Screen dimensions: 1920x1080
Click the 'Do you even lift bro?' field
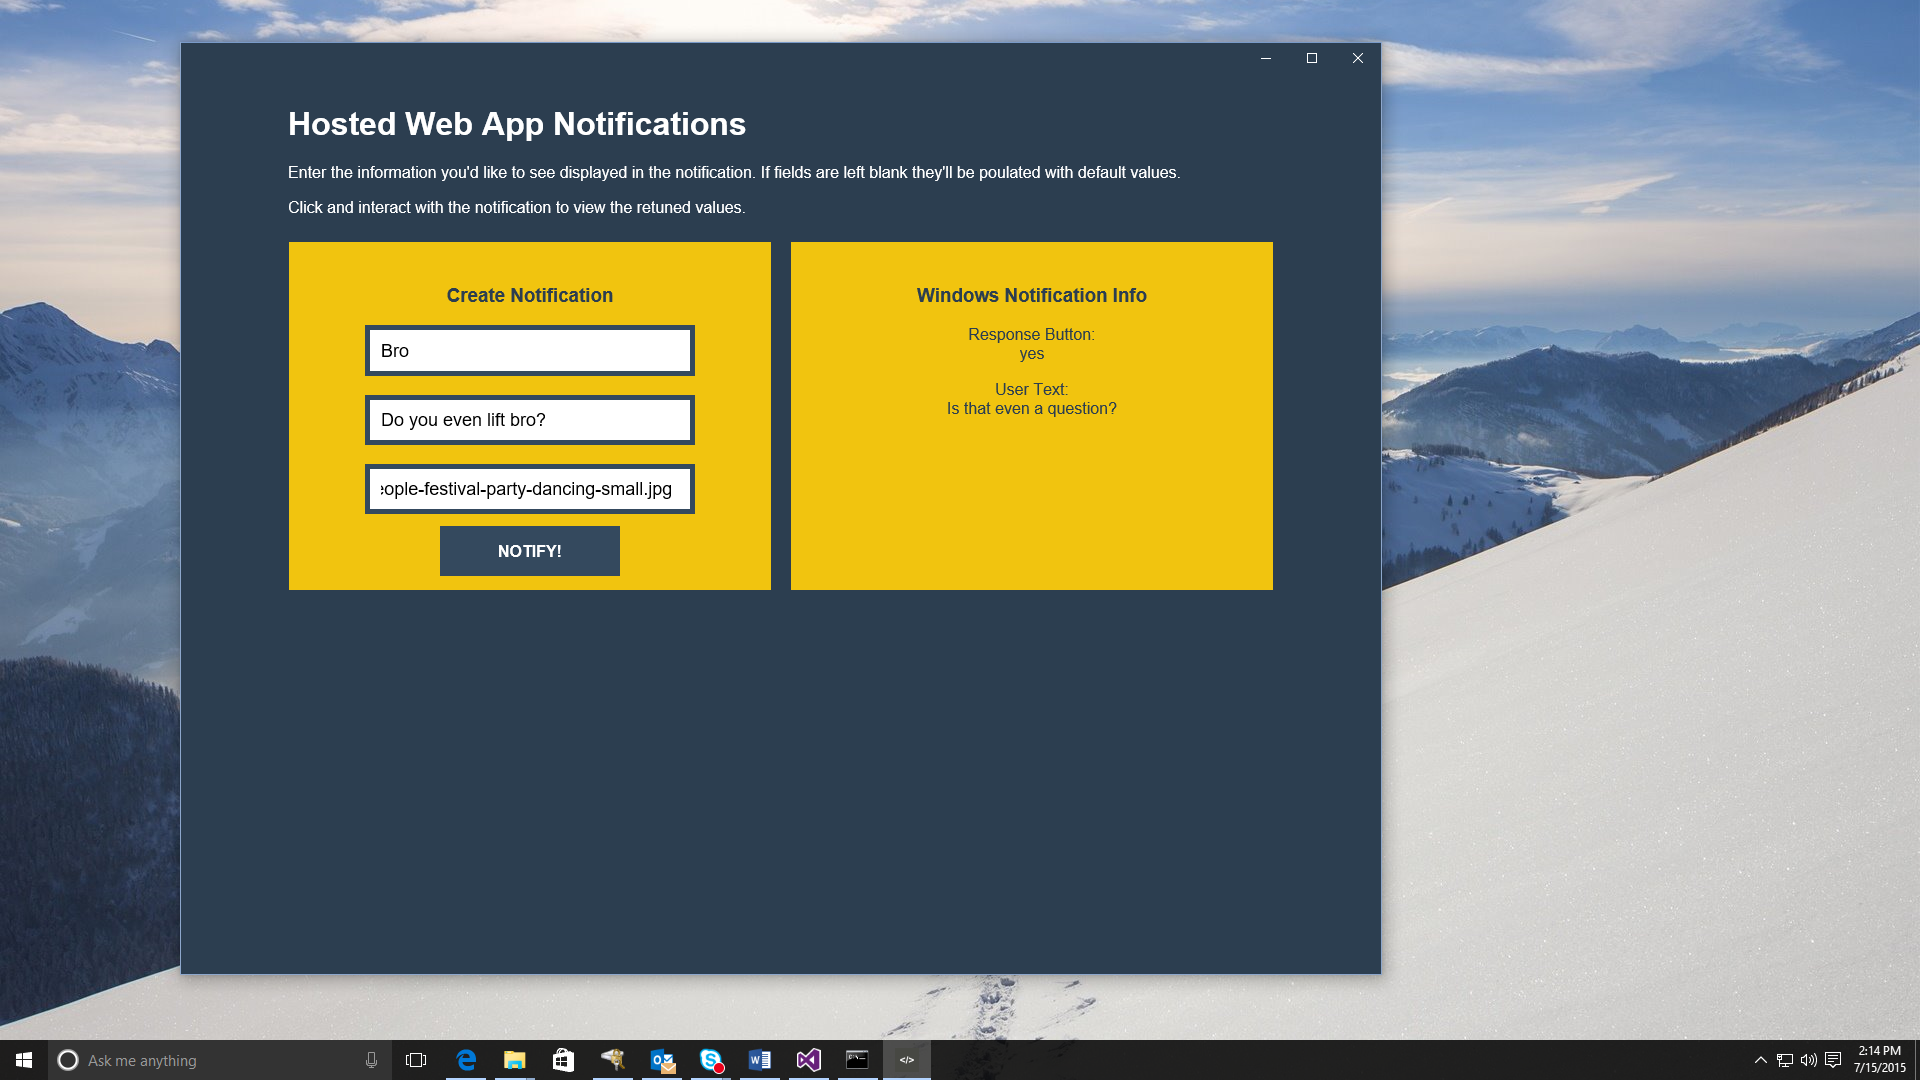[x=529, y=420]
